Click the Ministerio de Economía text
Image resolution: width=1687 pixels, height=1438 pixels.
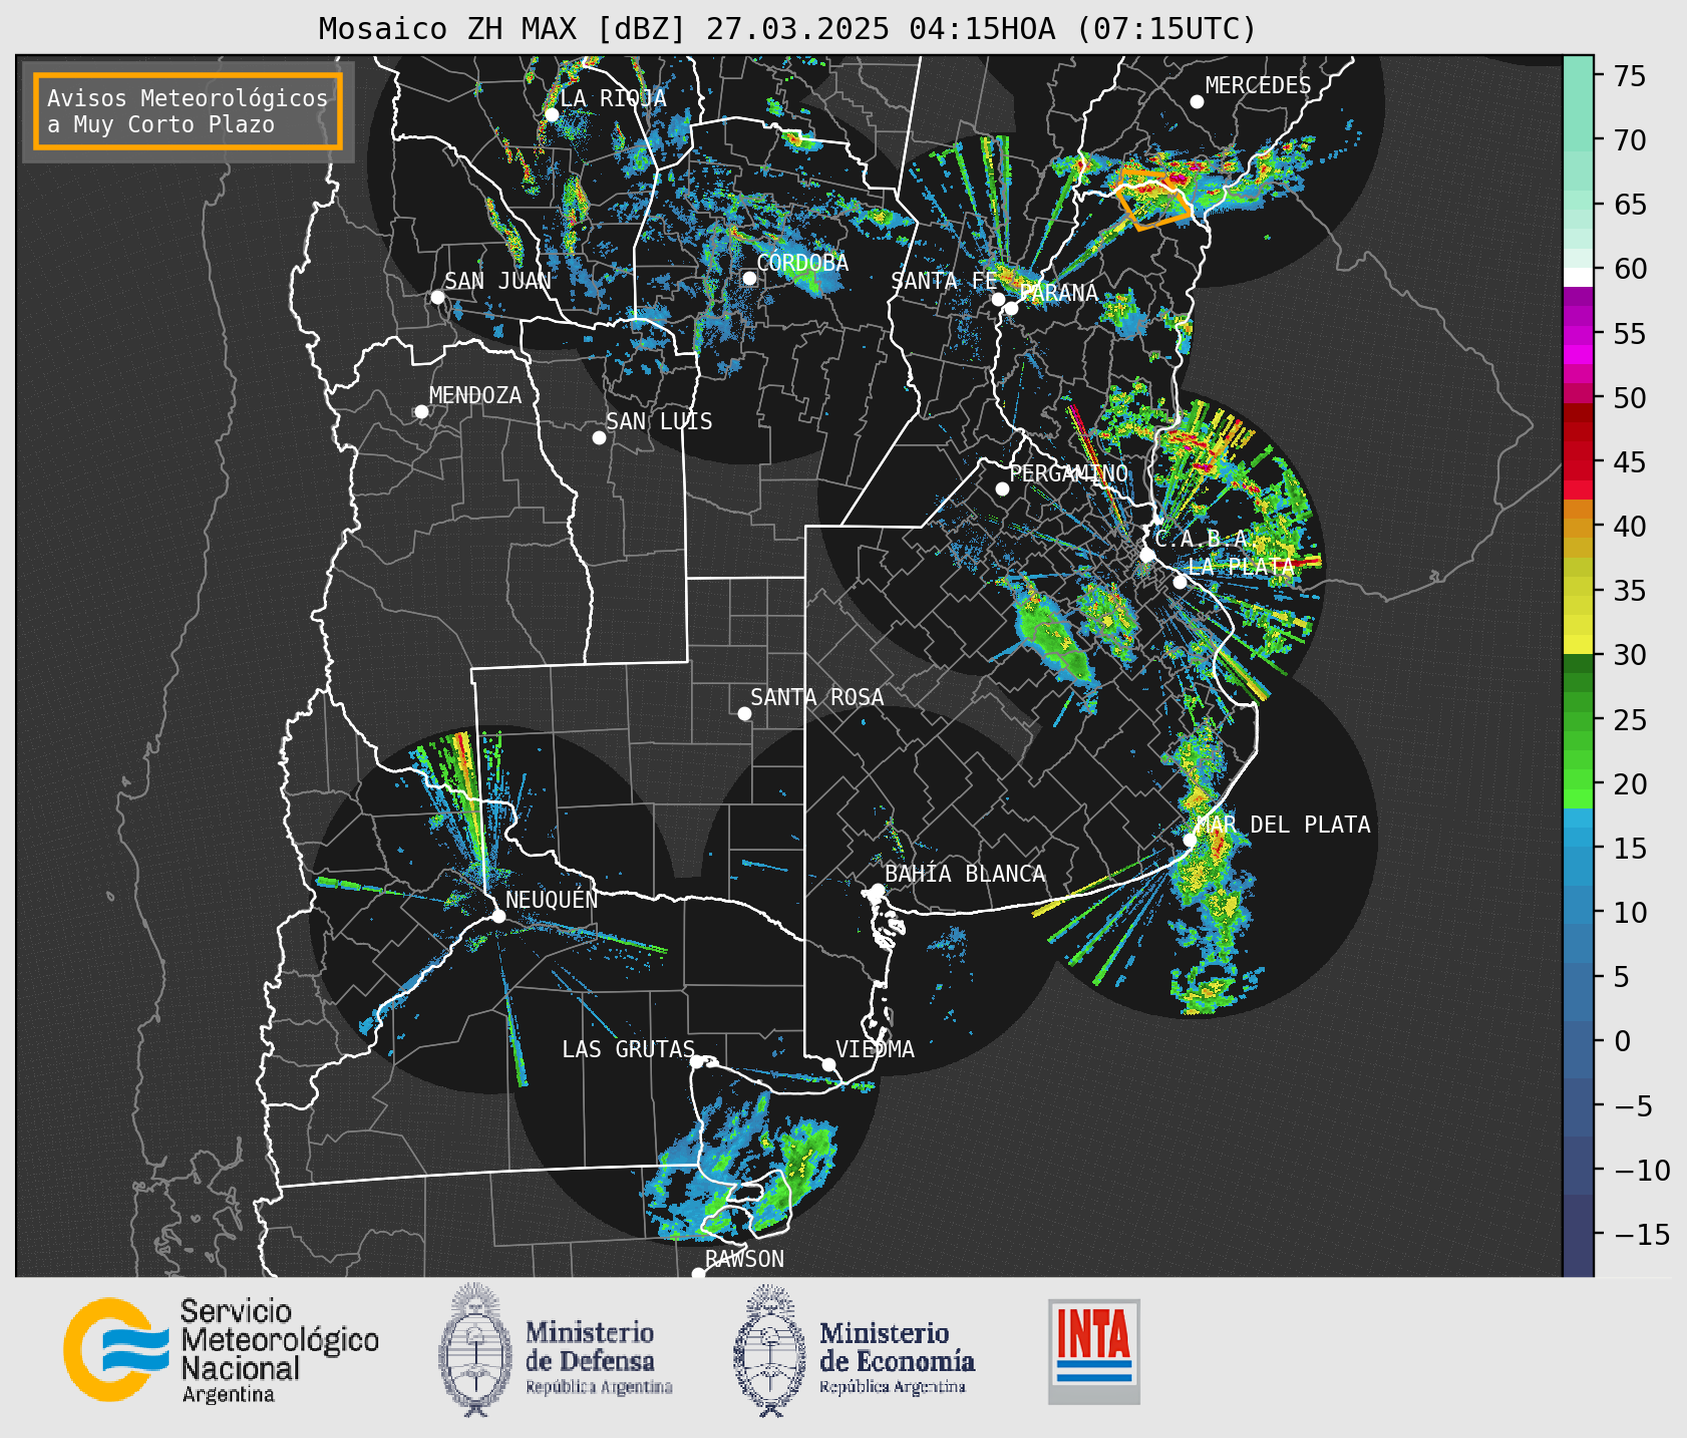click(897, 1357)
